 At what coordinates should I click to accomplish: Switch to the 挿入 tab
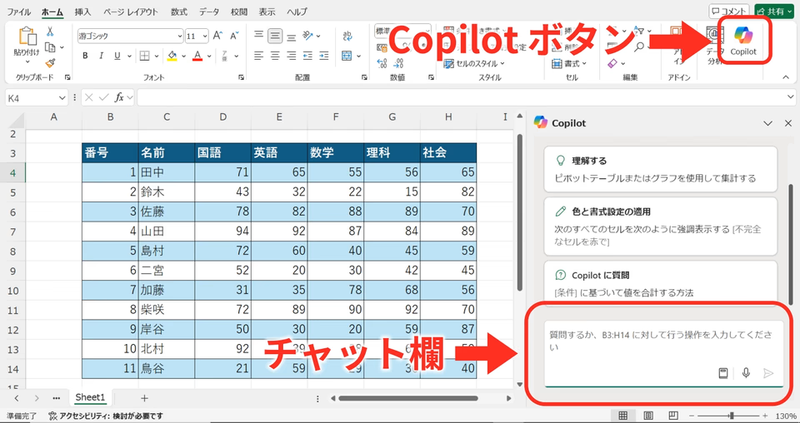click(x=83, y=11)
